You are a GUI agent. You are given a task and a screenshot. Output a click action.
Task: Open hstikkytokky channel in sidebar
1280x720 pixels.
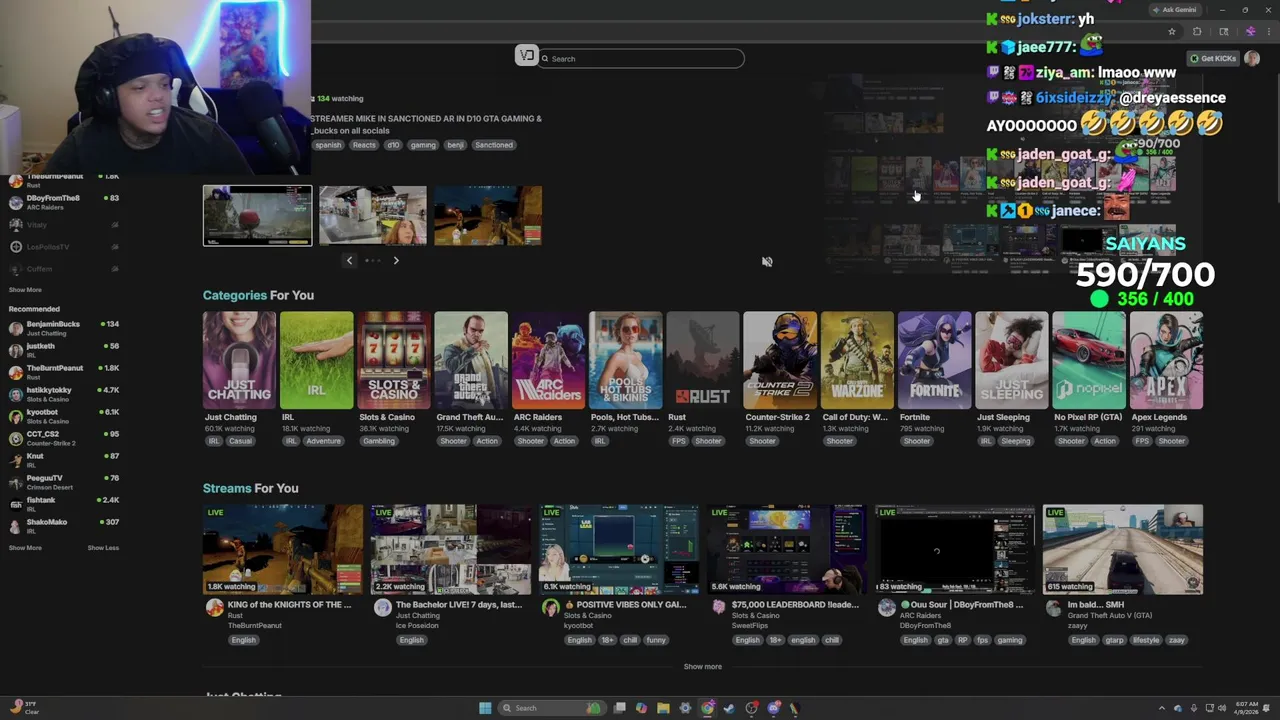pos(64,394)
